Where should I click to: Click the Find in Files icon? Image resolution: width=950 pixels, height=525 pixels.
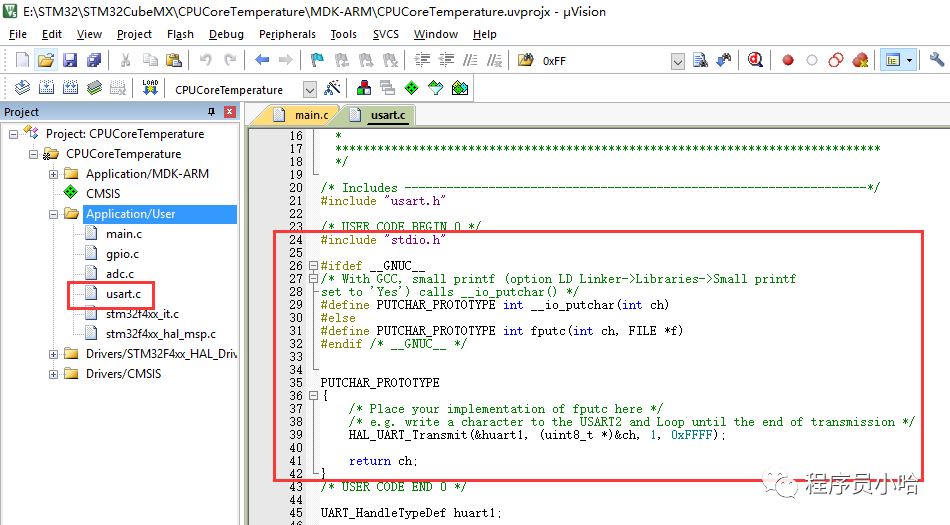[x=526, y=61]
